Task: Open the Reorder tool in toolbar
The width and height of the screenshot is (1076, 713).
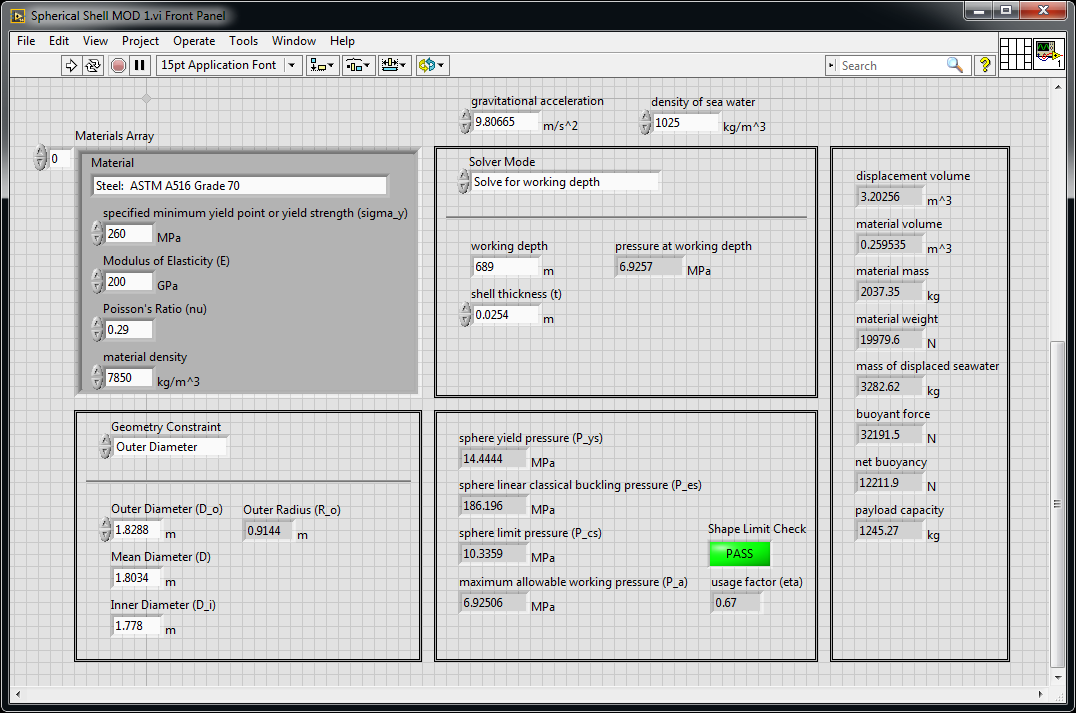Action: (432, 65)
